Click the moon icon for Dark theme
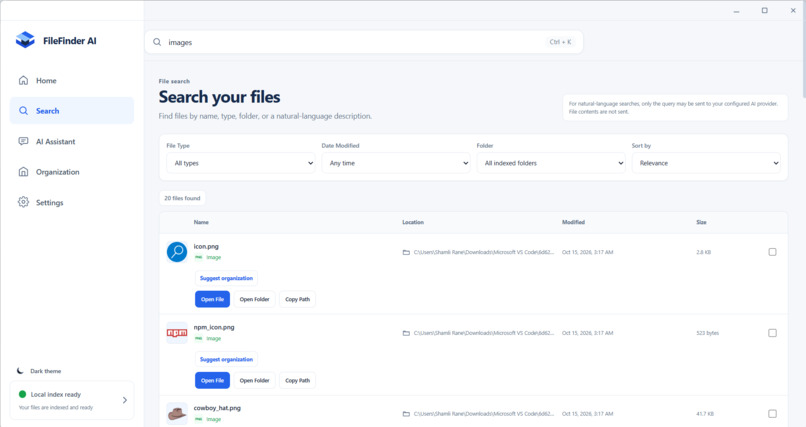806x427 pixels. [20, 370]
